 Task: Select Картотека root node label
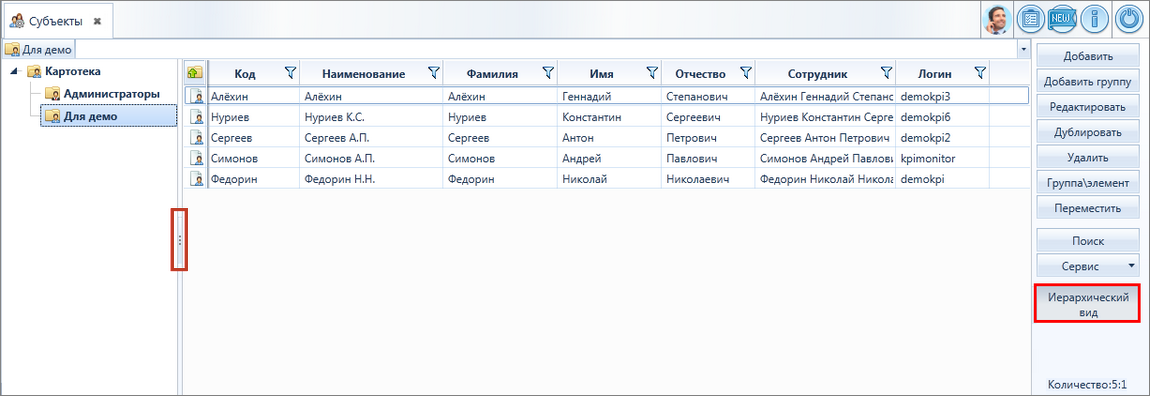pos(73,72)
